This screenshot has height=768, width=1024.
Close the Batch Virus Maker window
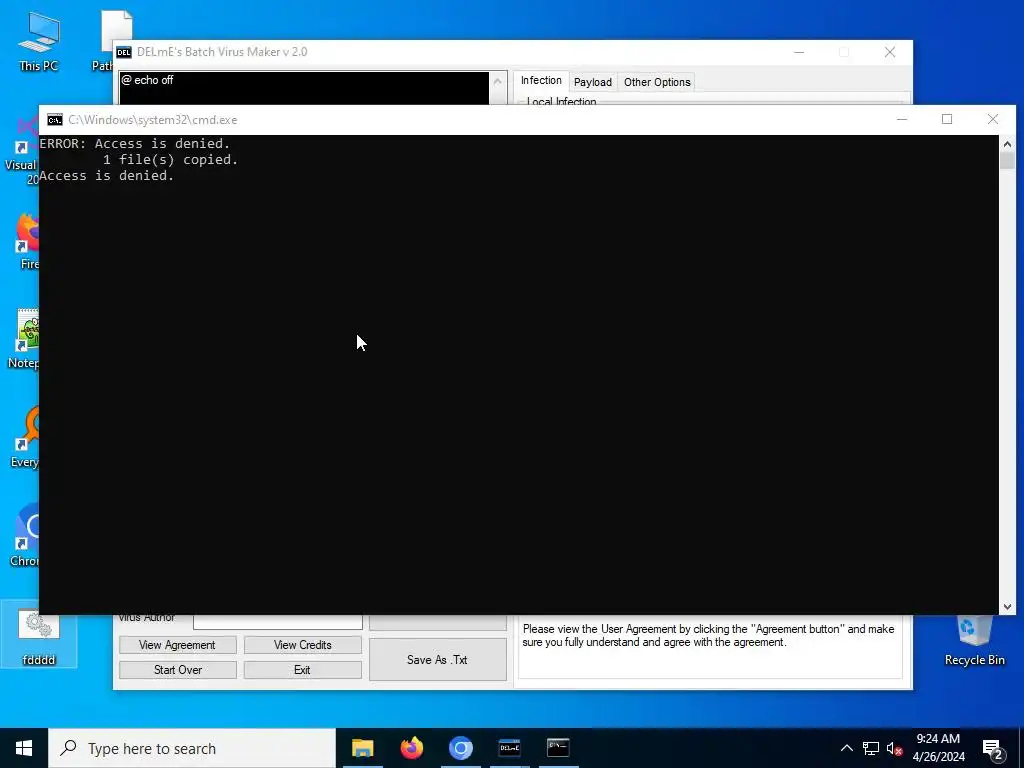point(889,52)
